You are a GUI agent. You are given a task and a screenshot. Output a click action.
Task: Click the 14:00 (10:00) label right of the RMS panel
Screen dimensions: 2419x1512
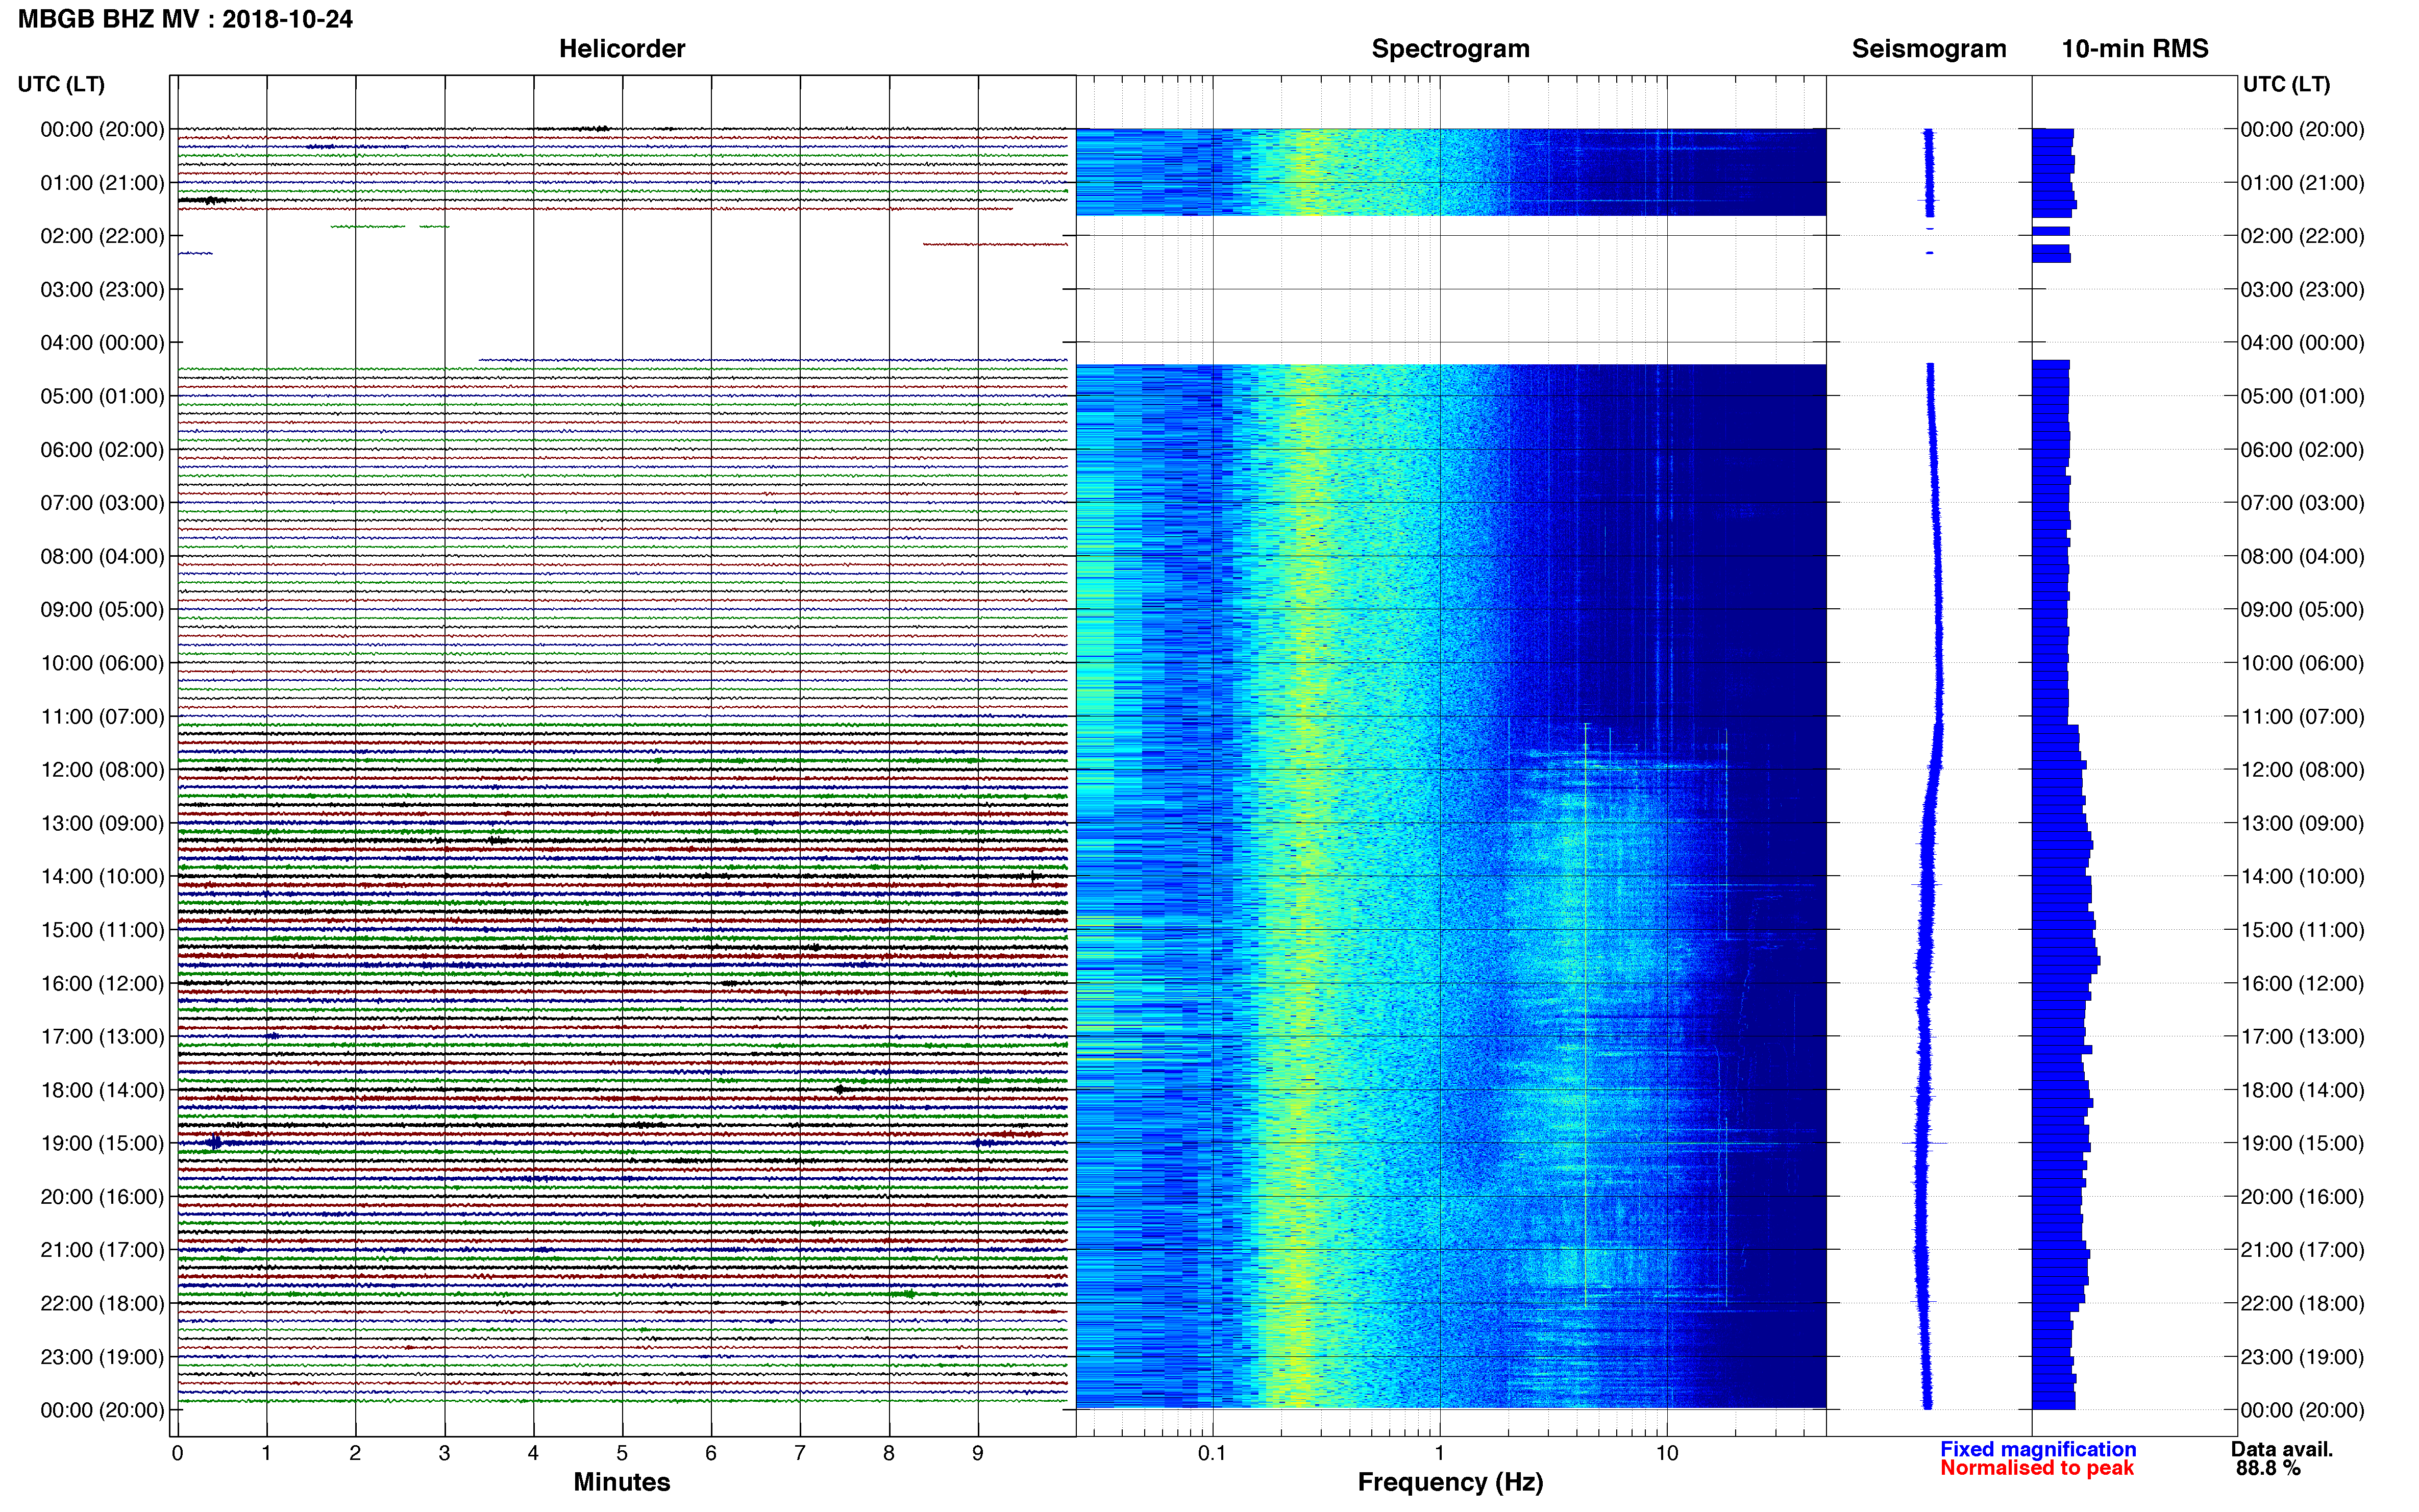pyautogui.click(x=2302, y=877)
